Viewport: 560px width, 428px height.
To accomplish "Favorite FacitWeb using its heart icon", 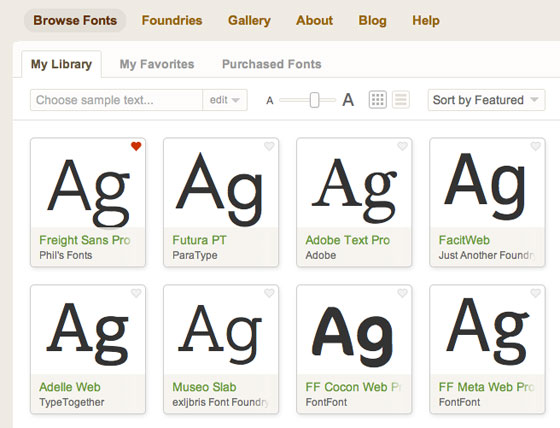I will (x=535, y=146).
